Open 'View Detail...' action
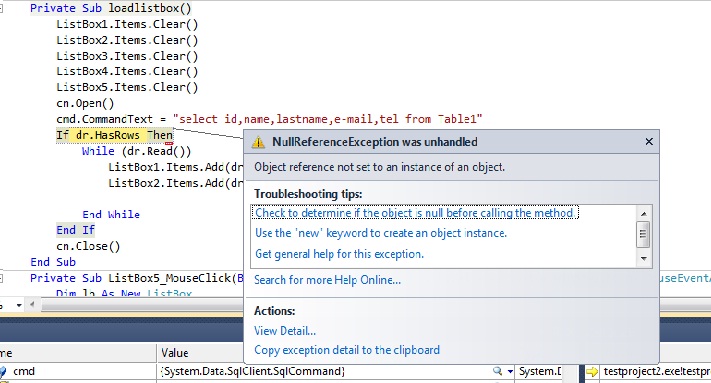711x383 pixels. (285, 331)
